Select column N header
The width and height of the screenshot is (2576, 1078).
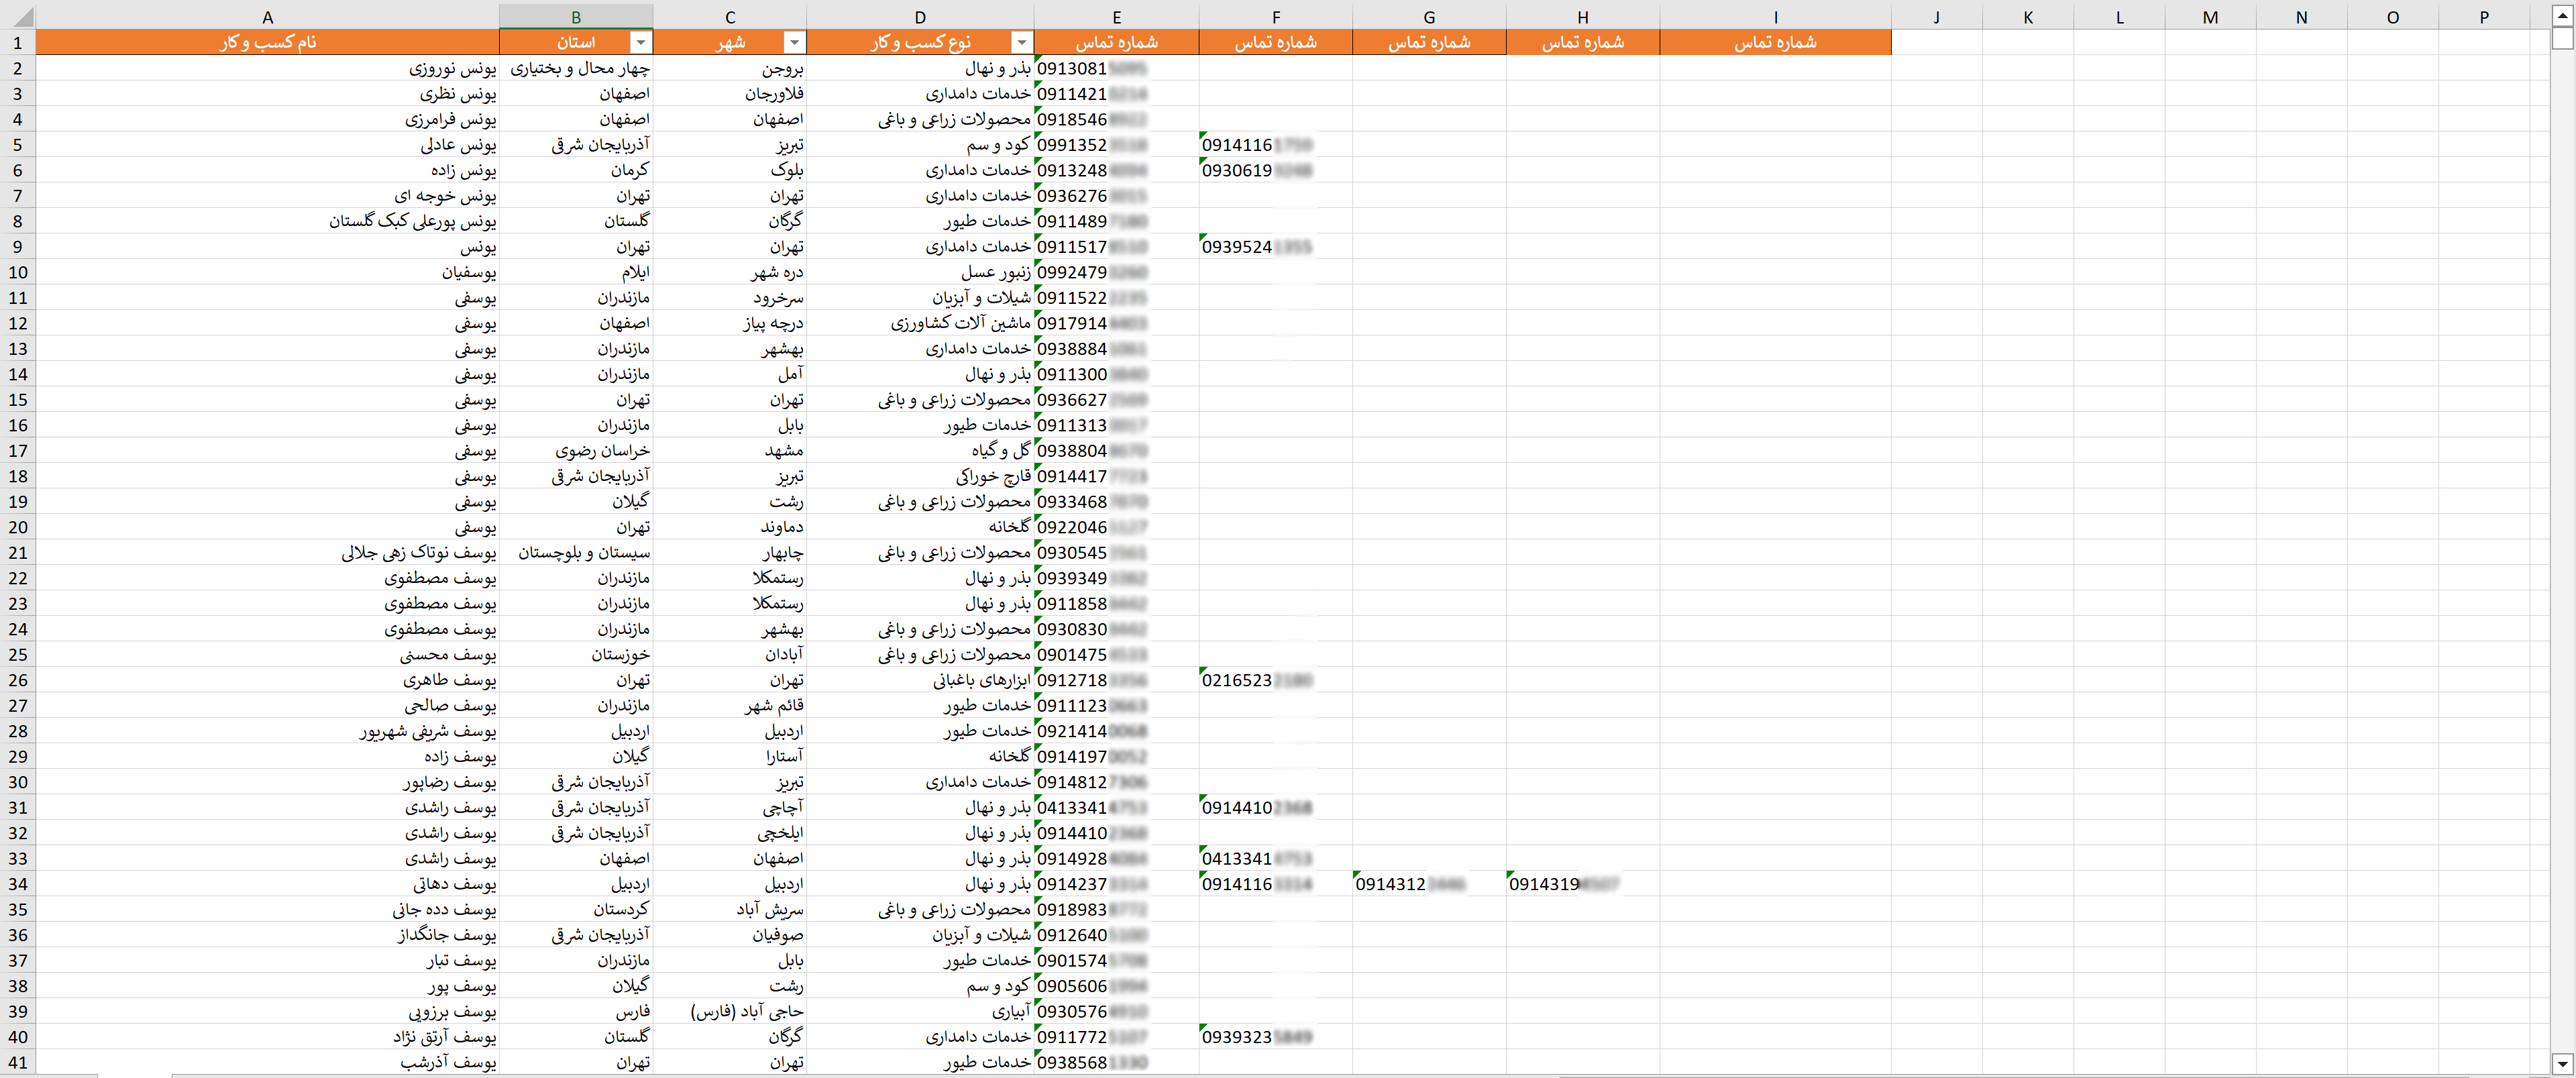[2301, 17]
